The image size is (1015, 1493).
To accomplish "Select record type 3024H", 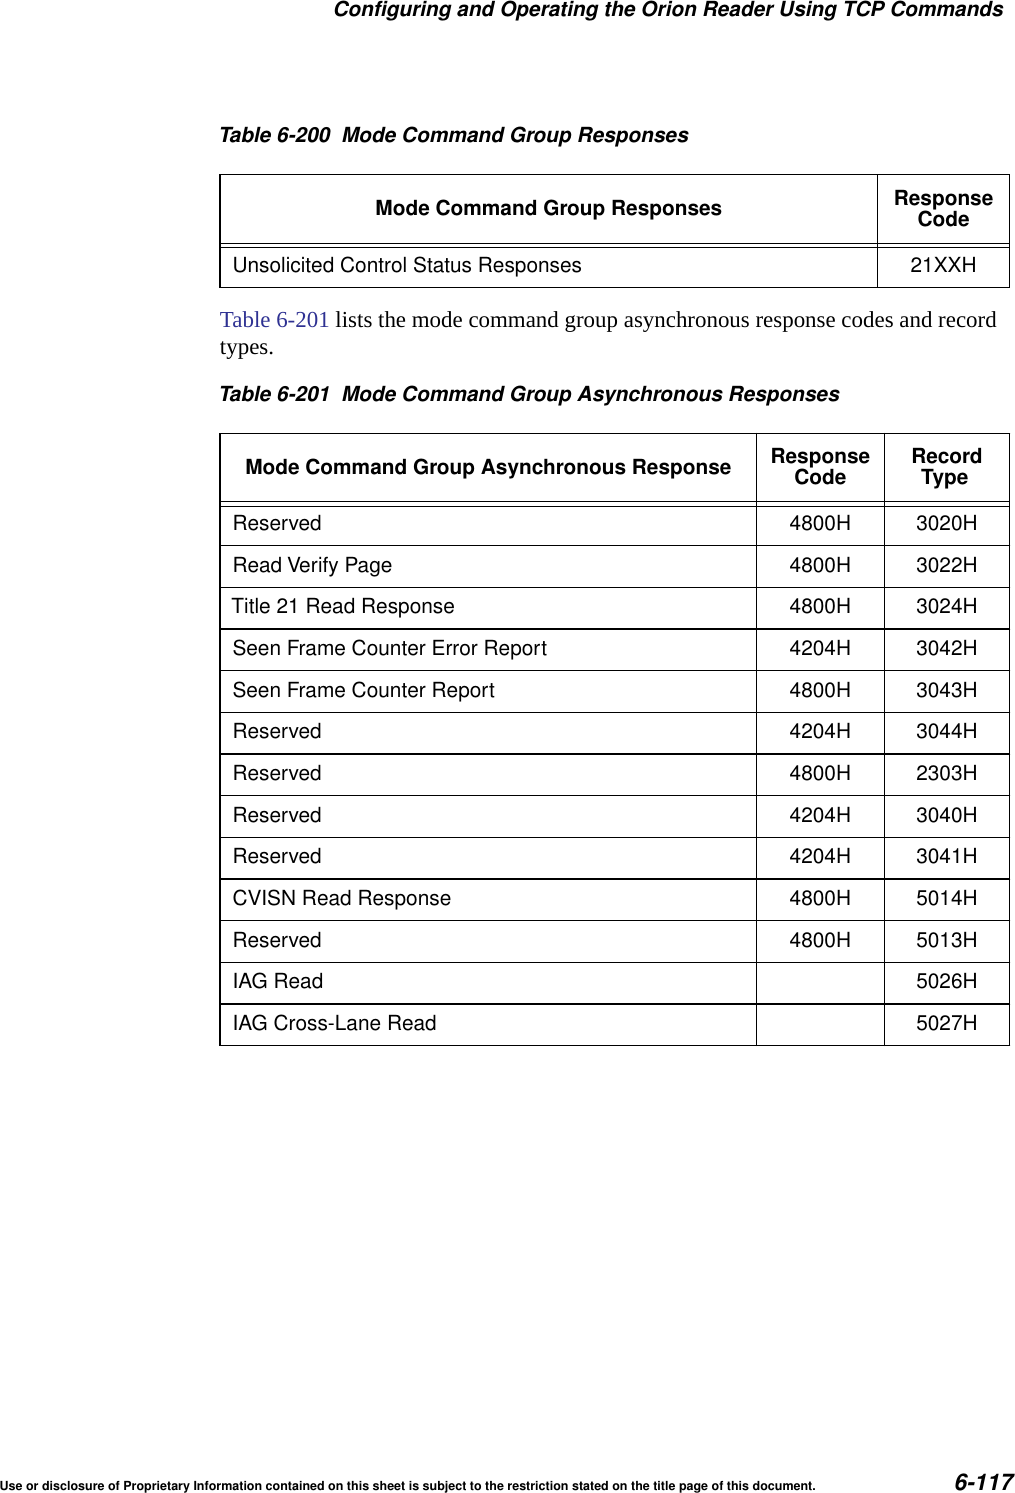I will tap(947, 607).
